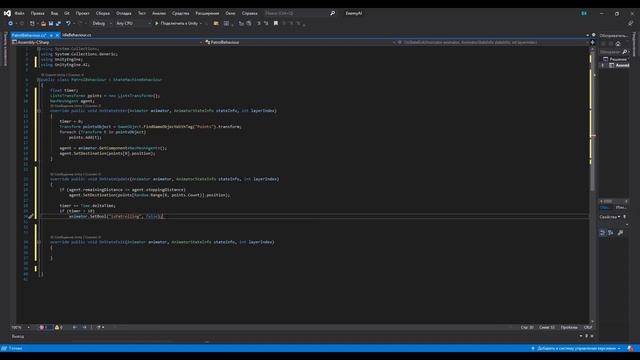
Task: Open the Git menu
Action: click(67, 13)
